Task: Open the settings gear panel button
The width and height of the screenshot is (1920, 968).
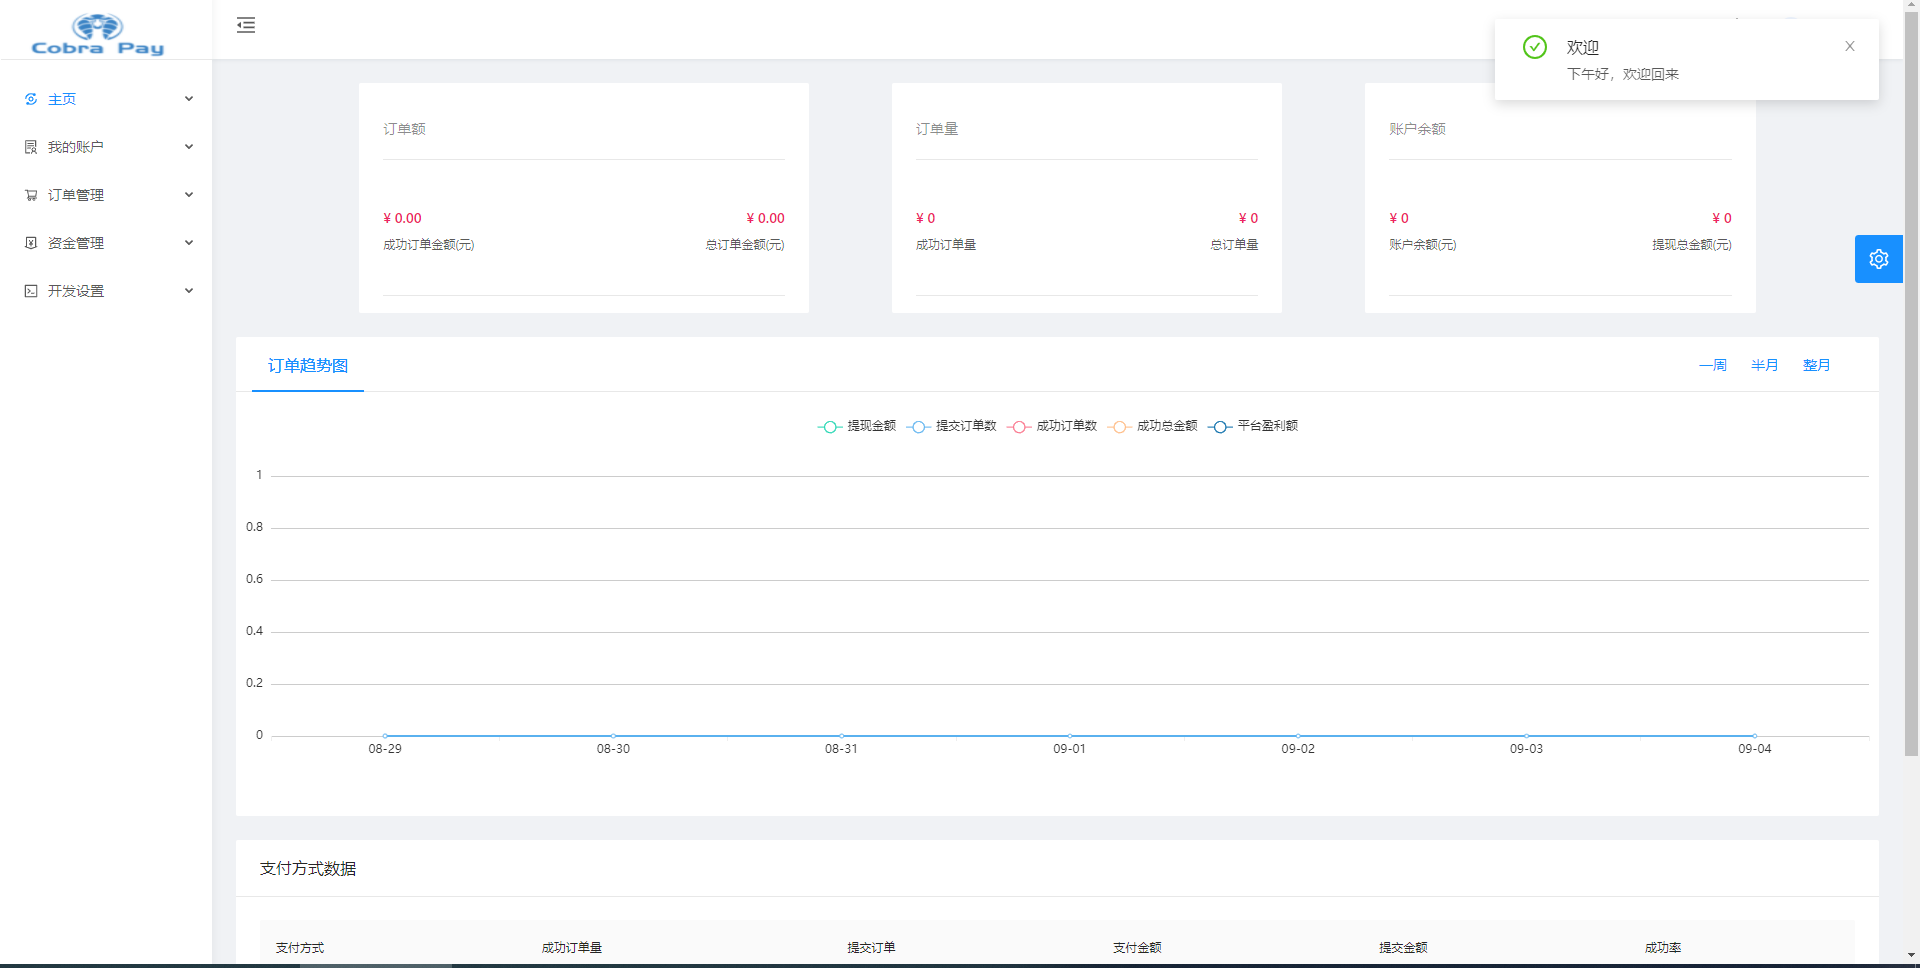Action: (x=1878, y=259)
